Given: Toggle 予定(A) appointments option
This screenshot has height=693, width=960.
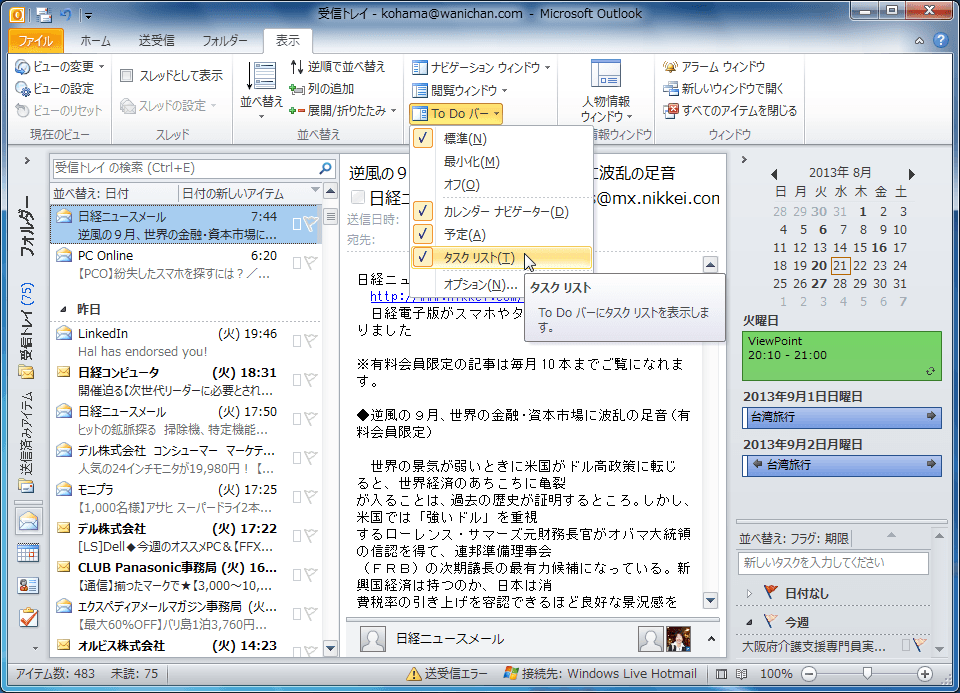Looking at the screenshot, I should (501, 234).
